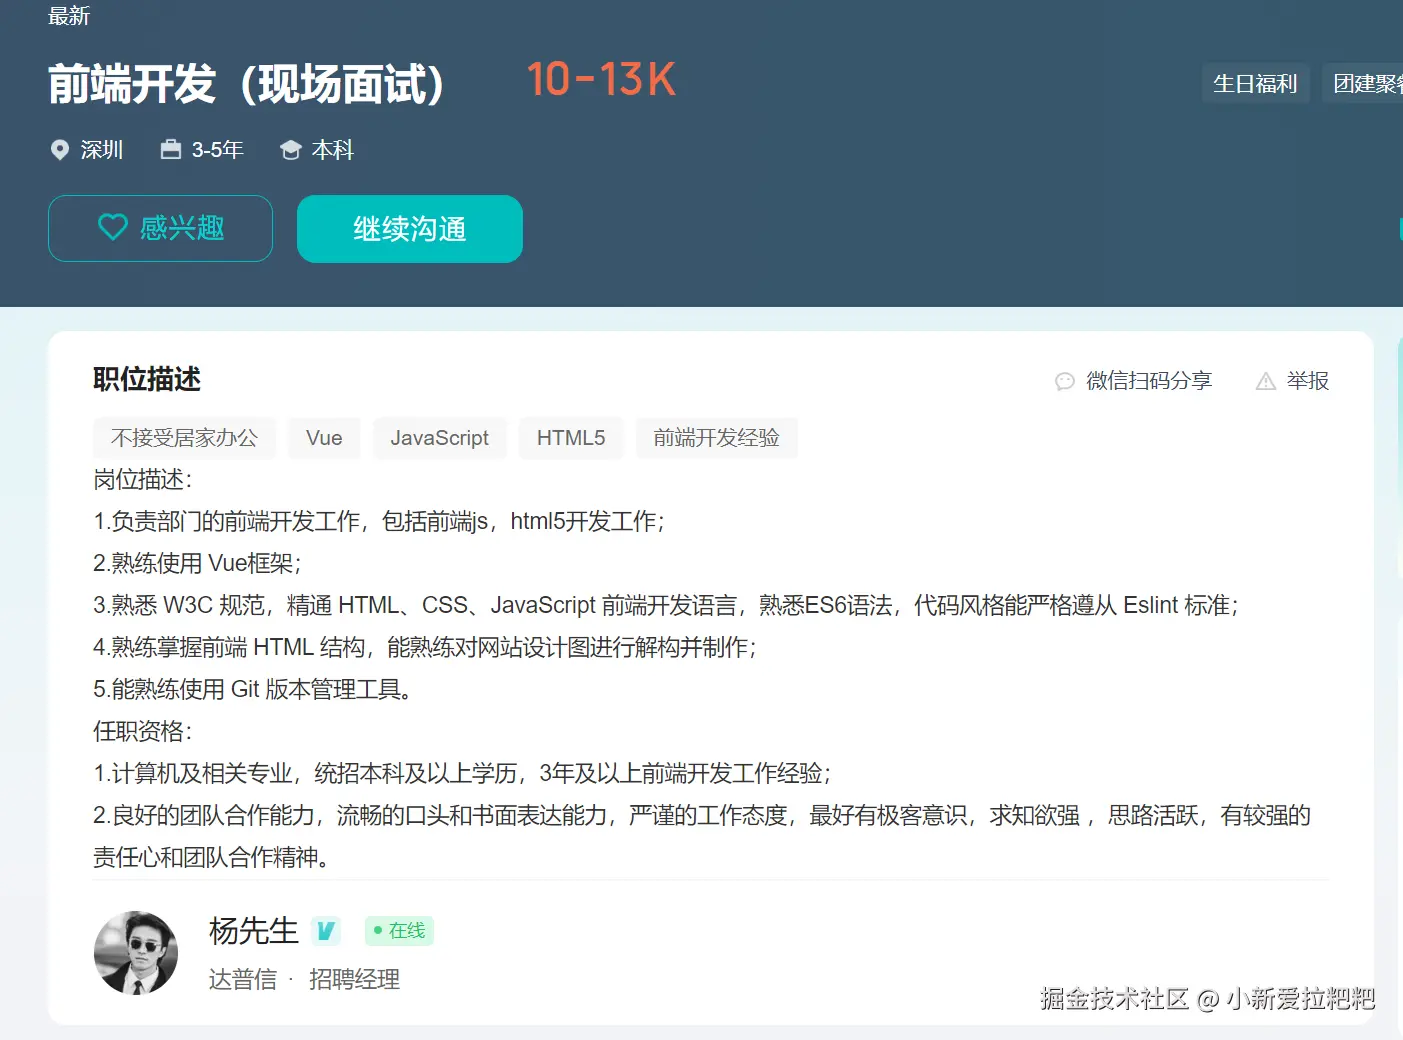Click the briefcase icon next to 3-5年

coord(170,148)
